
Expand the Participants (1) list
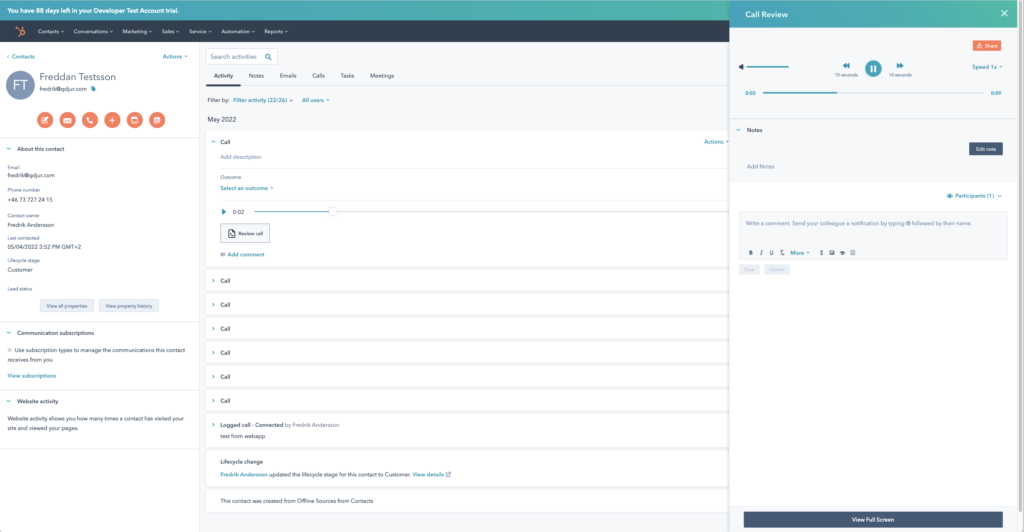974,196
